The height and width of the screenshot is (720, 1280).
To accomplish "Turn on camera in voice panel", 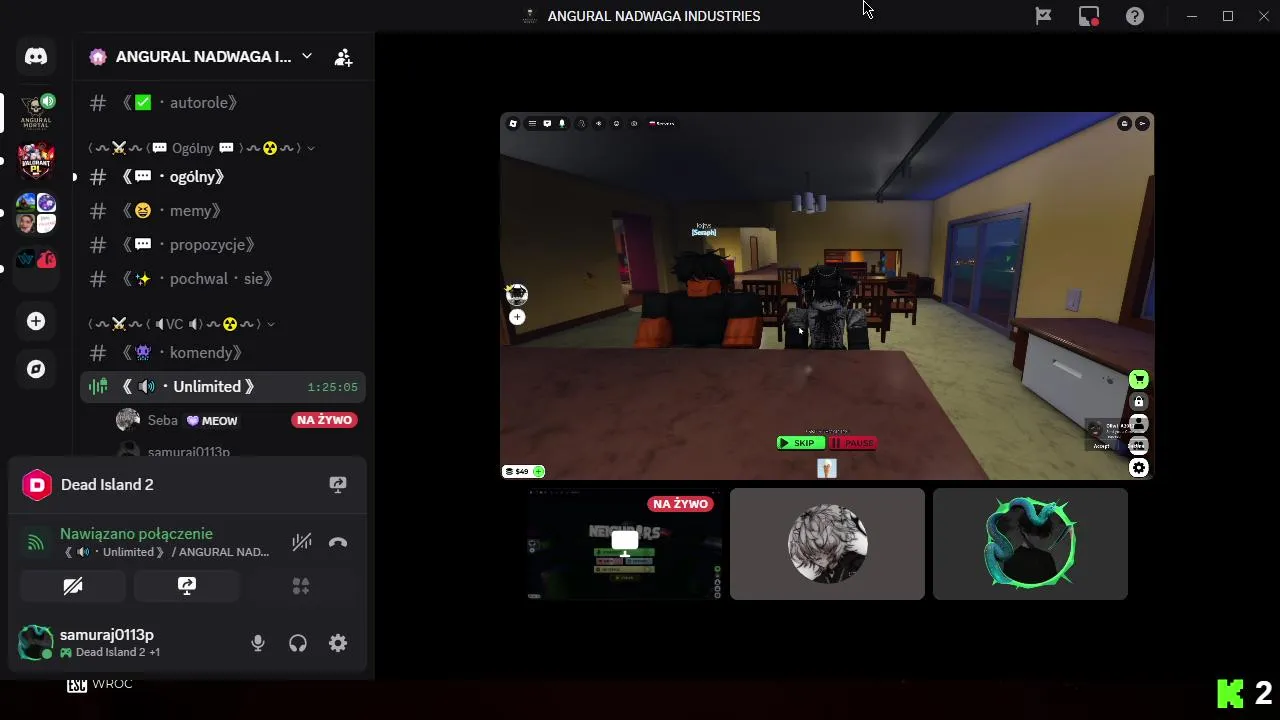I will (x=73, y=586).
